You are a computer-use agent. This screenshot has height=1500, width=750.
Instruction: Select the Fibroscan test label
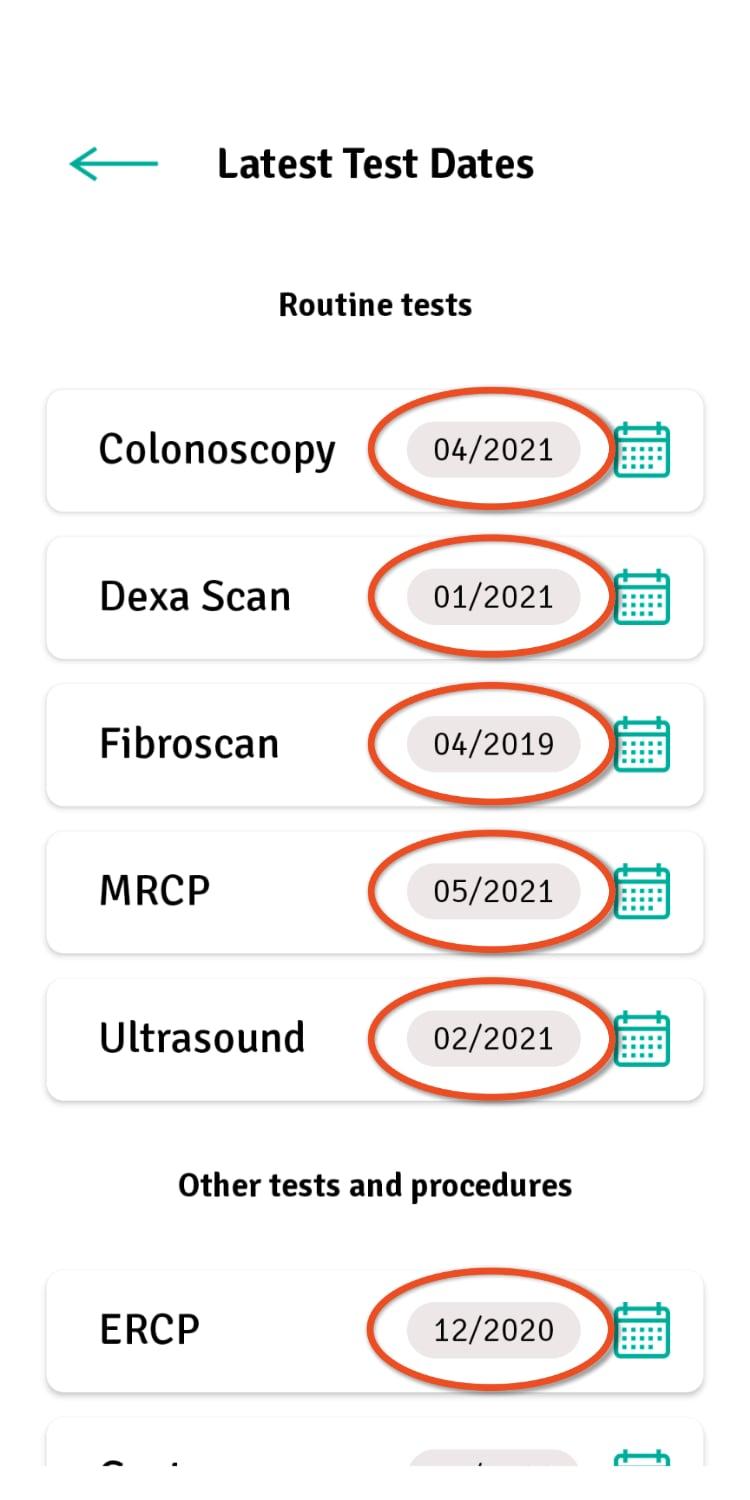(189, 744)
